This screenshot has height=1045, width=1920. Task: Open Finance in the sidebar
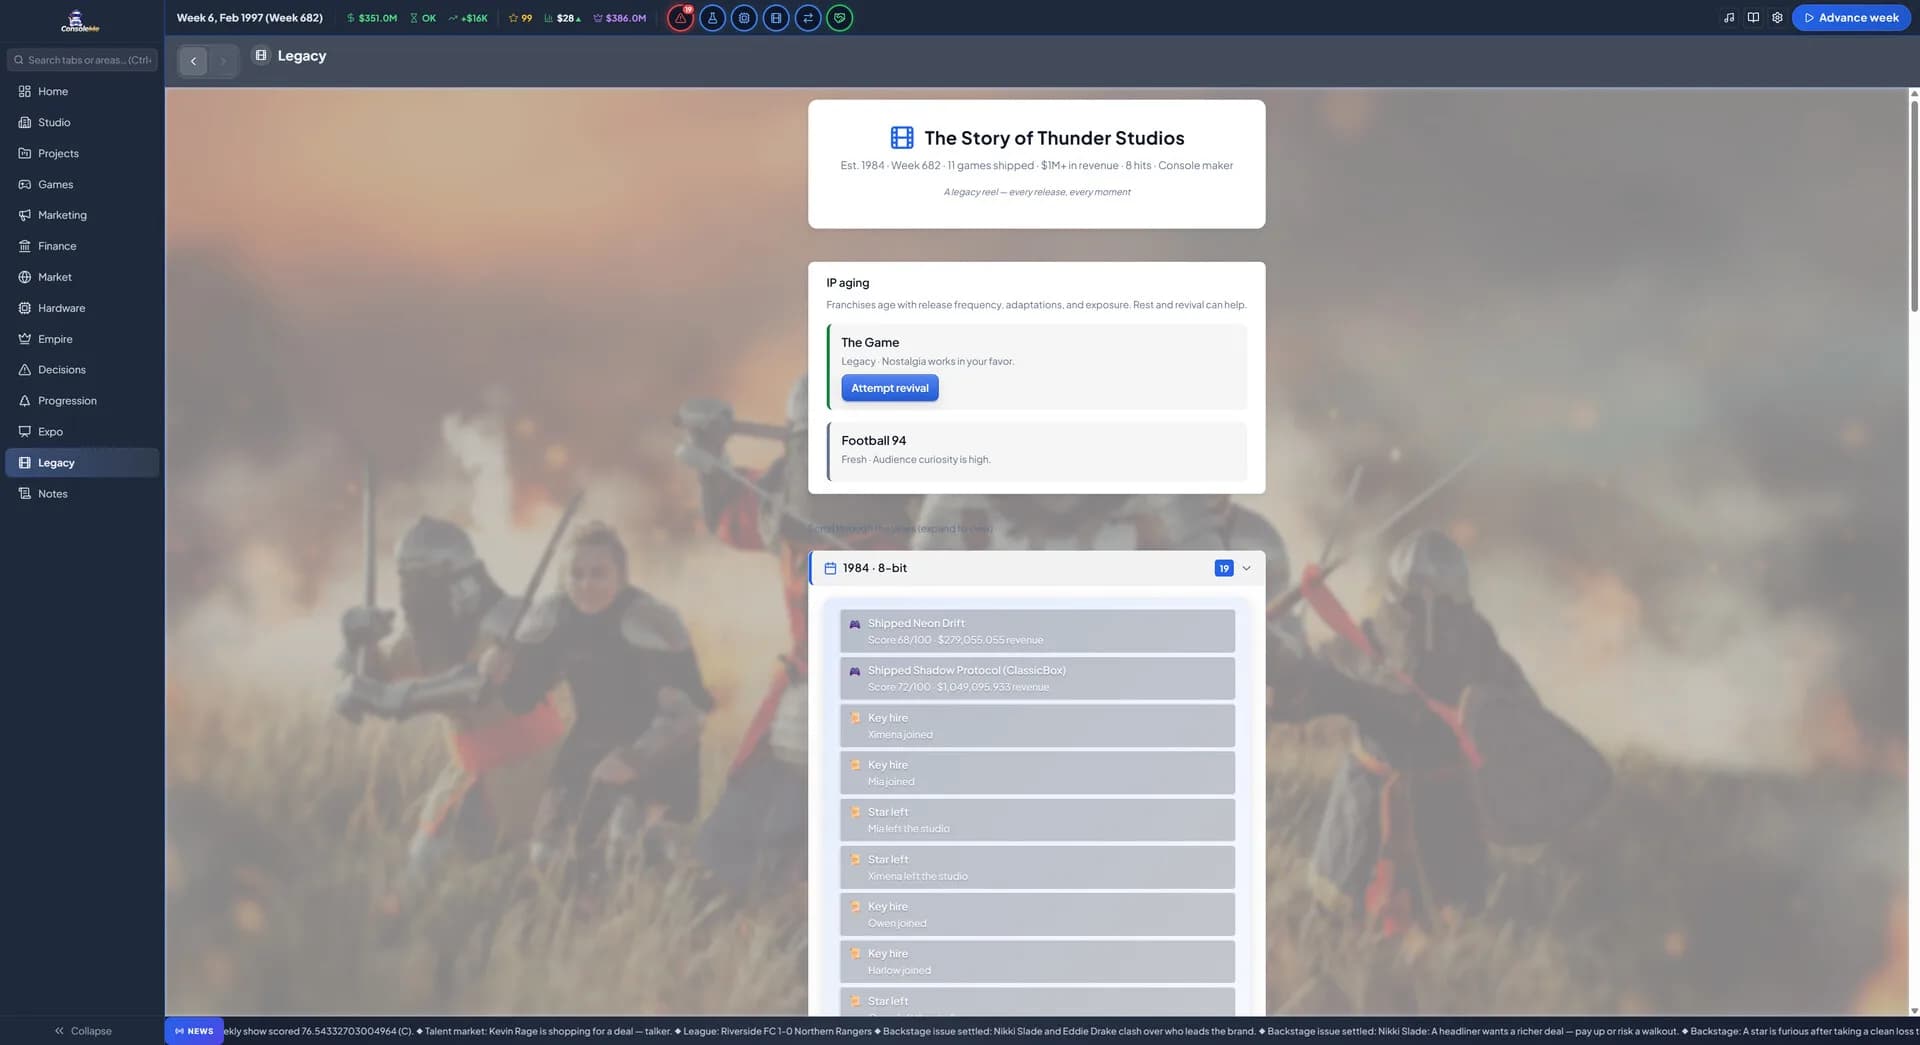[82, 247]
